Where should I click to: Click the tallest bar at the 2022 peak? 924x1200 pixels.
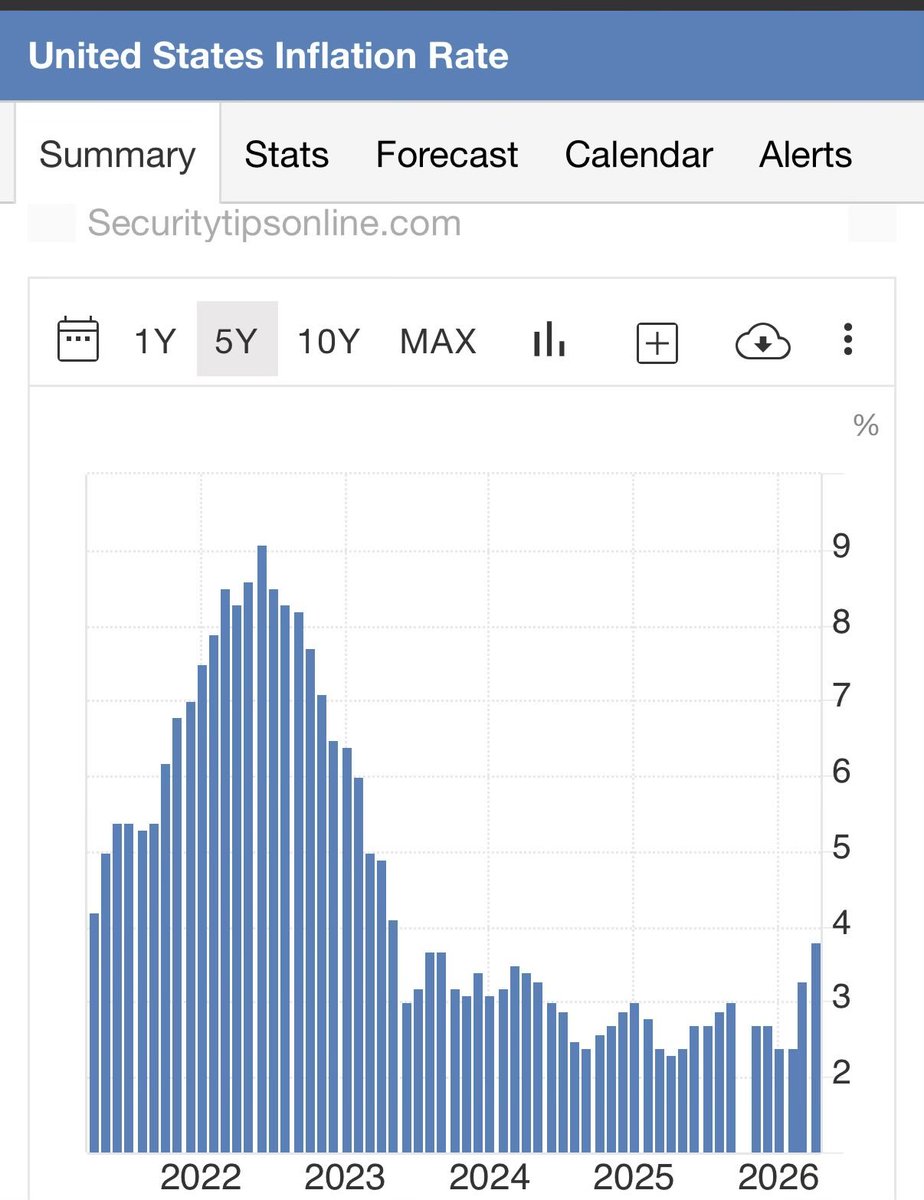tap(262, 849)
